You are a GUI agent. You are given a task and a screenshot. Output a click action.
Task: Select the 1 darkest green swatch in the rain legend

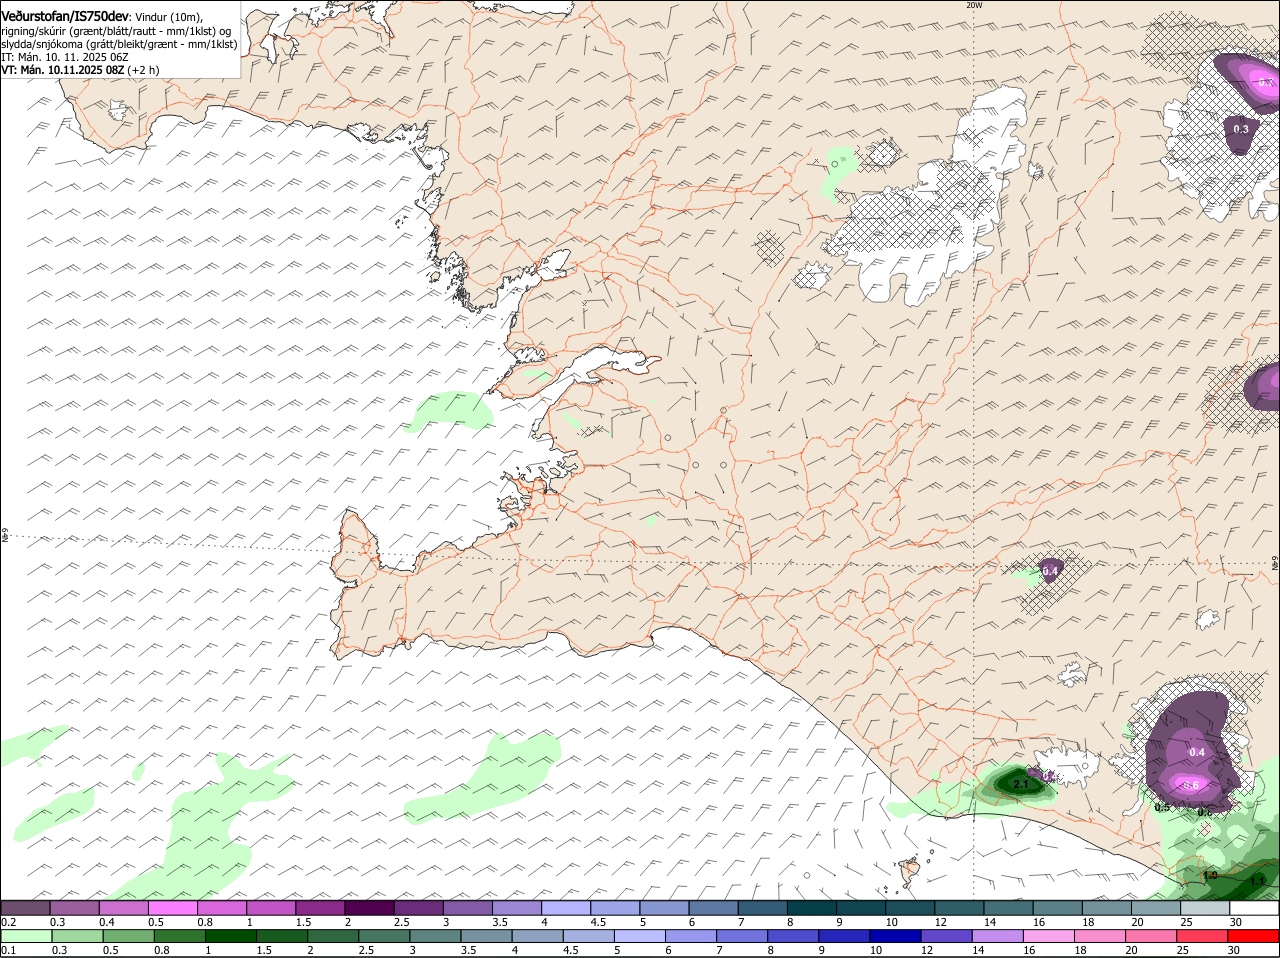coord(231,936)
